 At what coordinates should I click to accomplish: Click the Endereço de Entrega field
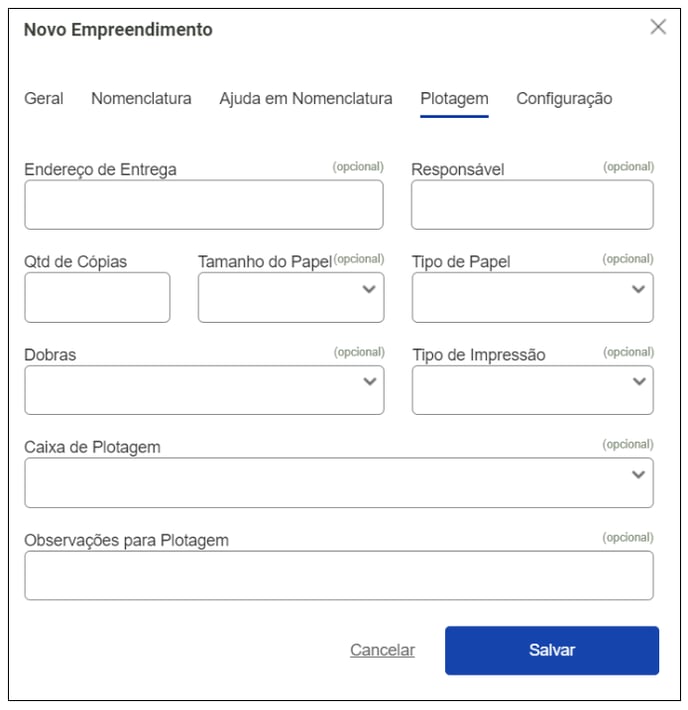(203, 205)
